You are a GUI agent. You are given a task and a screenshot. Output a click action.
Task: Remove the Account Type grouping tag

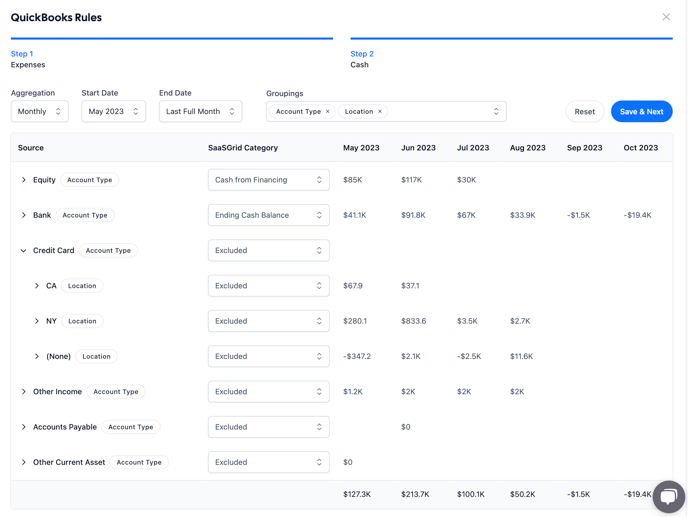tap(328, 112)
